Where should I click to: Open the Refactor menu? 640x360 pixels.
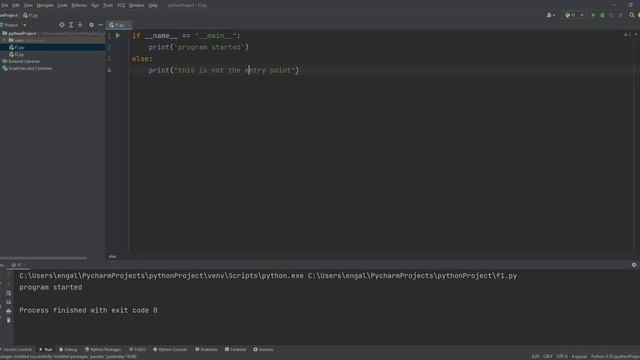[79, 5]
